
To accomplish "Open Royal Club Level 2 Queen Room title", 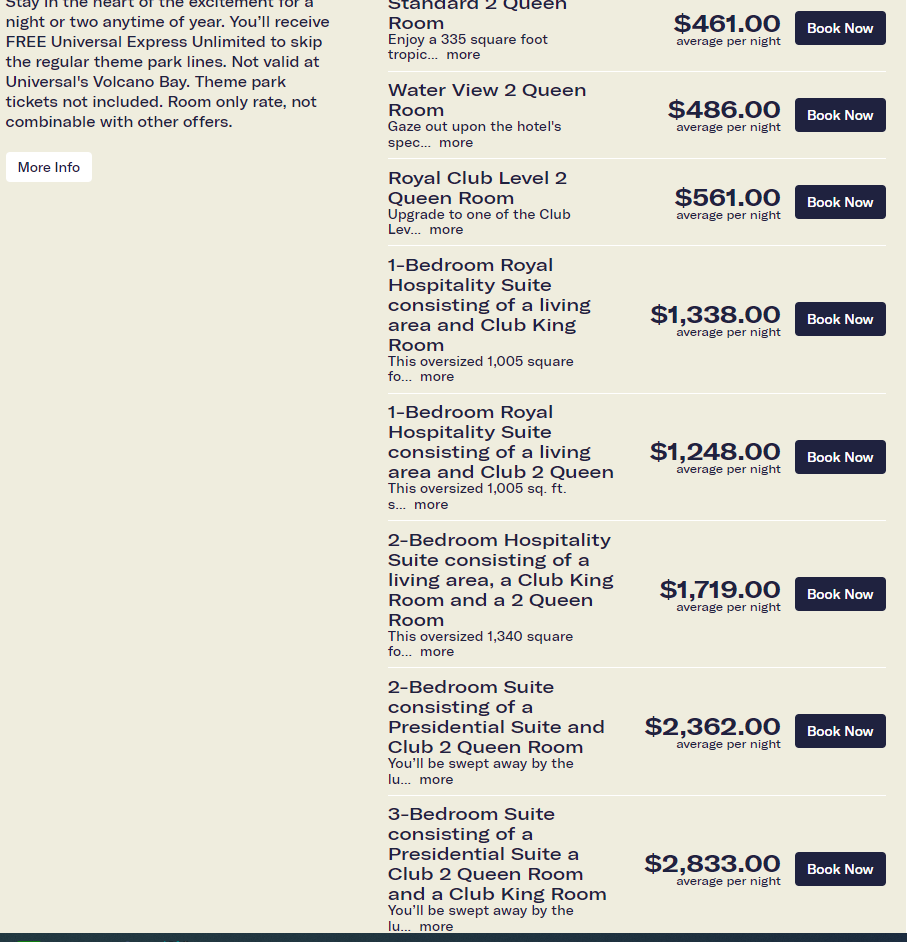I will click(477, 188).
